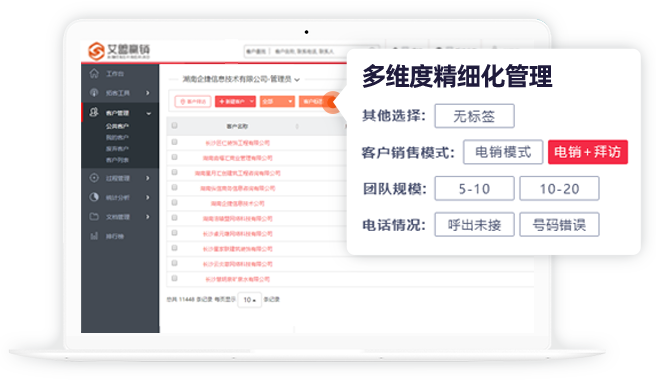656x380 pixels.
Task: Open the 客户查找 selector in search bar
Action: point(256,51)
